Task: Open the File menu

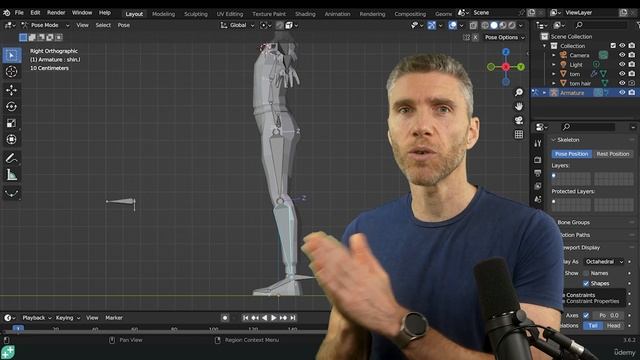Action: (x=19, y=13)
